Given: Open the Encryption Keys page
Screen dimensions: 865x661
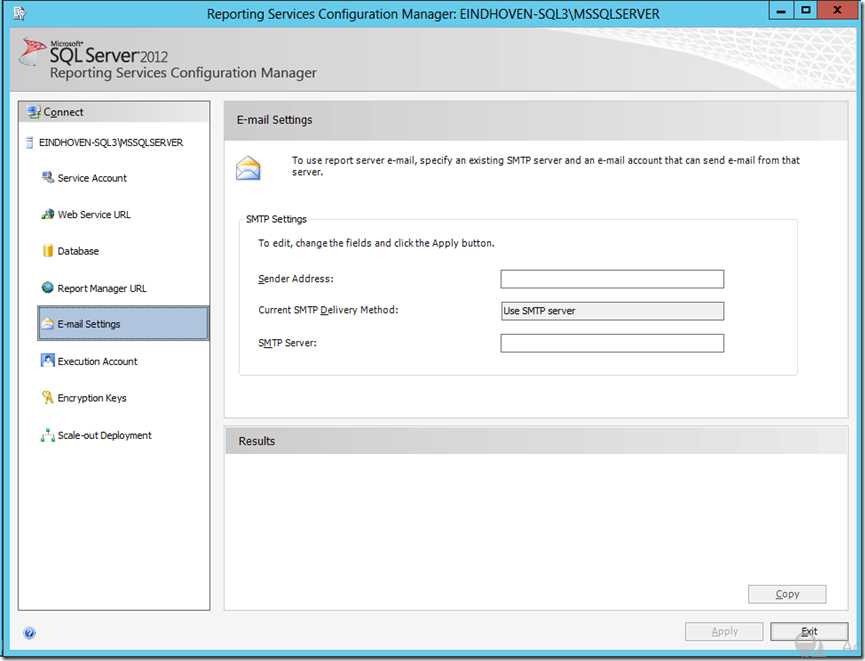Looking at the screenshot, I should tap(92, 398).
